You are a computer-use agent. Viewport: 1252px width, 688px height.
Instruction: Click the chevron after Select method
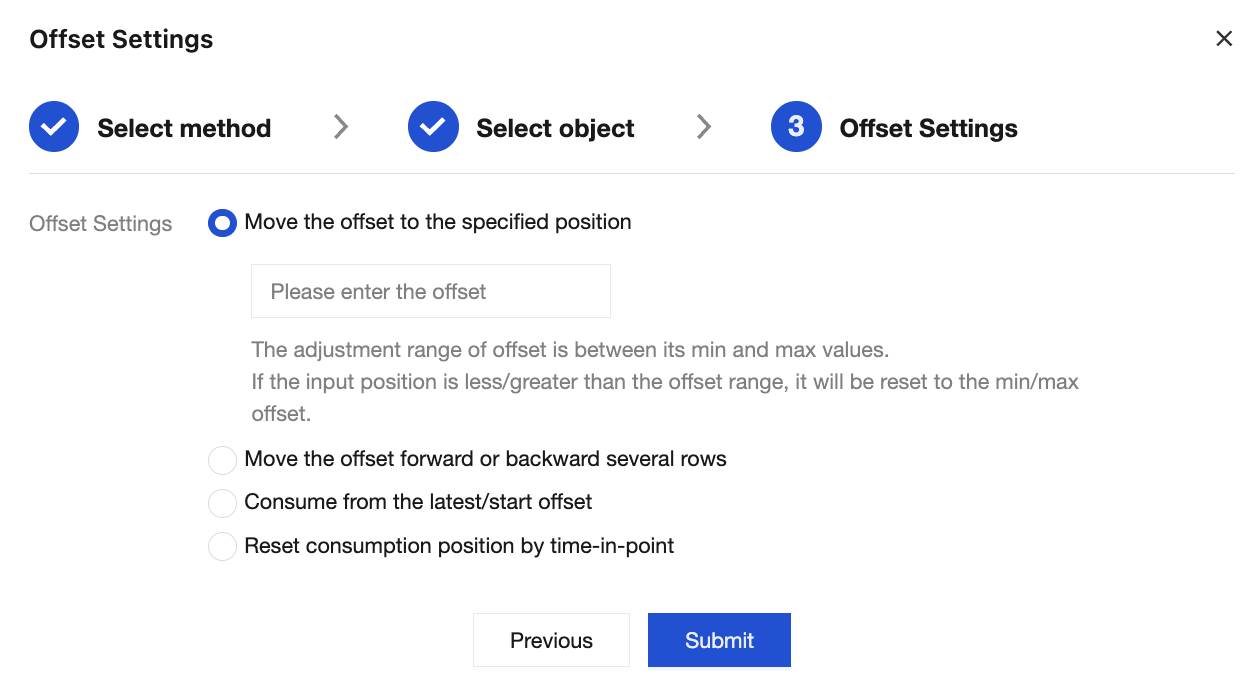tap(341, 126)
